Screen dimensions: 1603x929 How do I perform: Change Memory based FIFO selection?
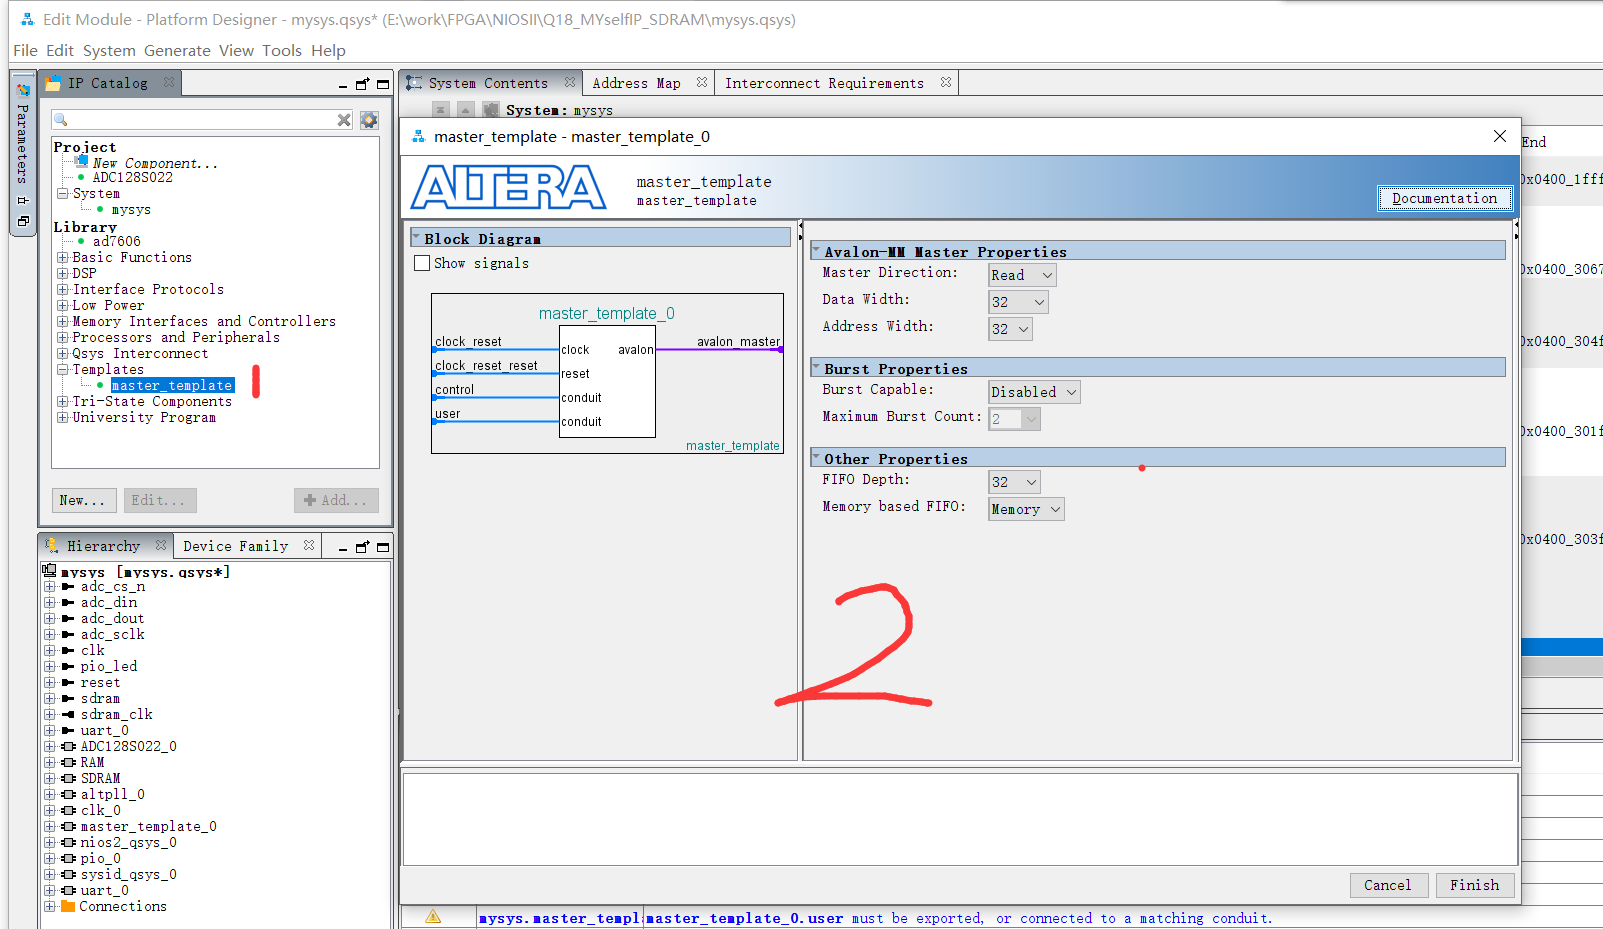[x=1025, y=508]
